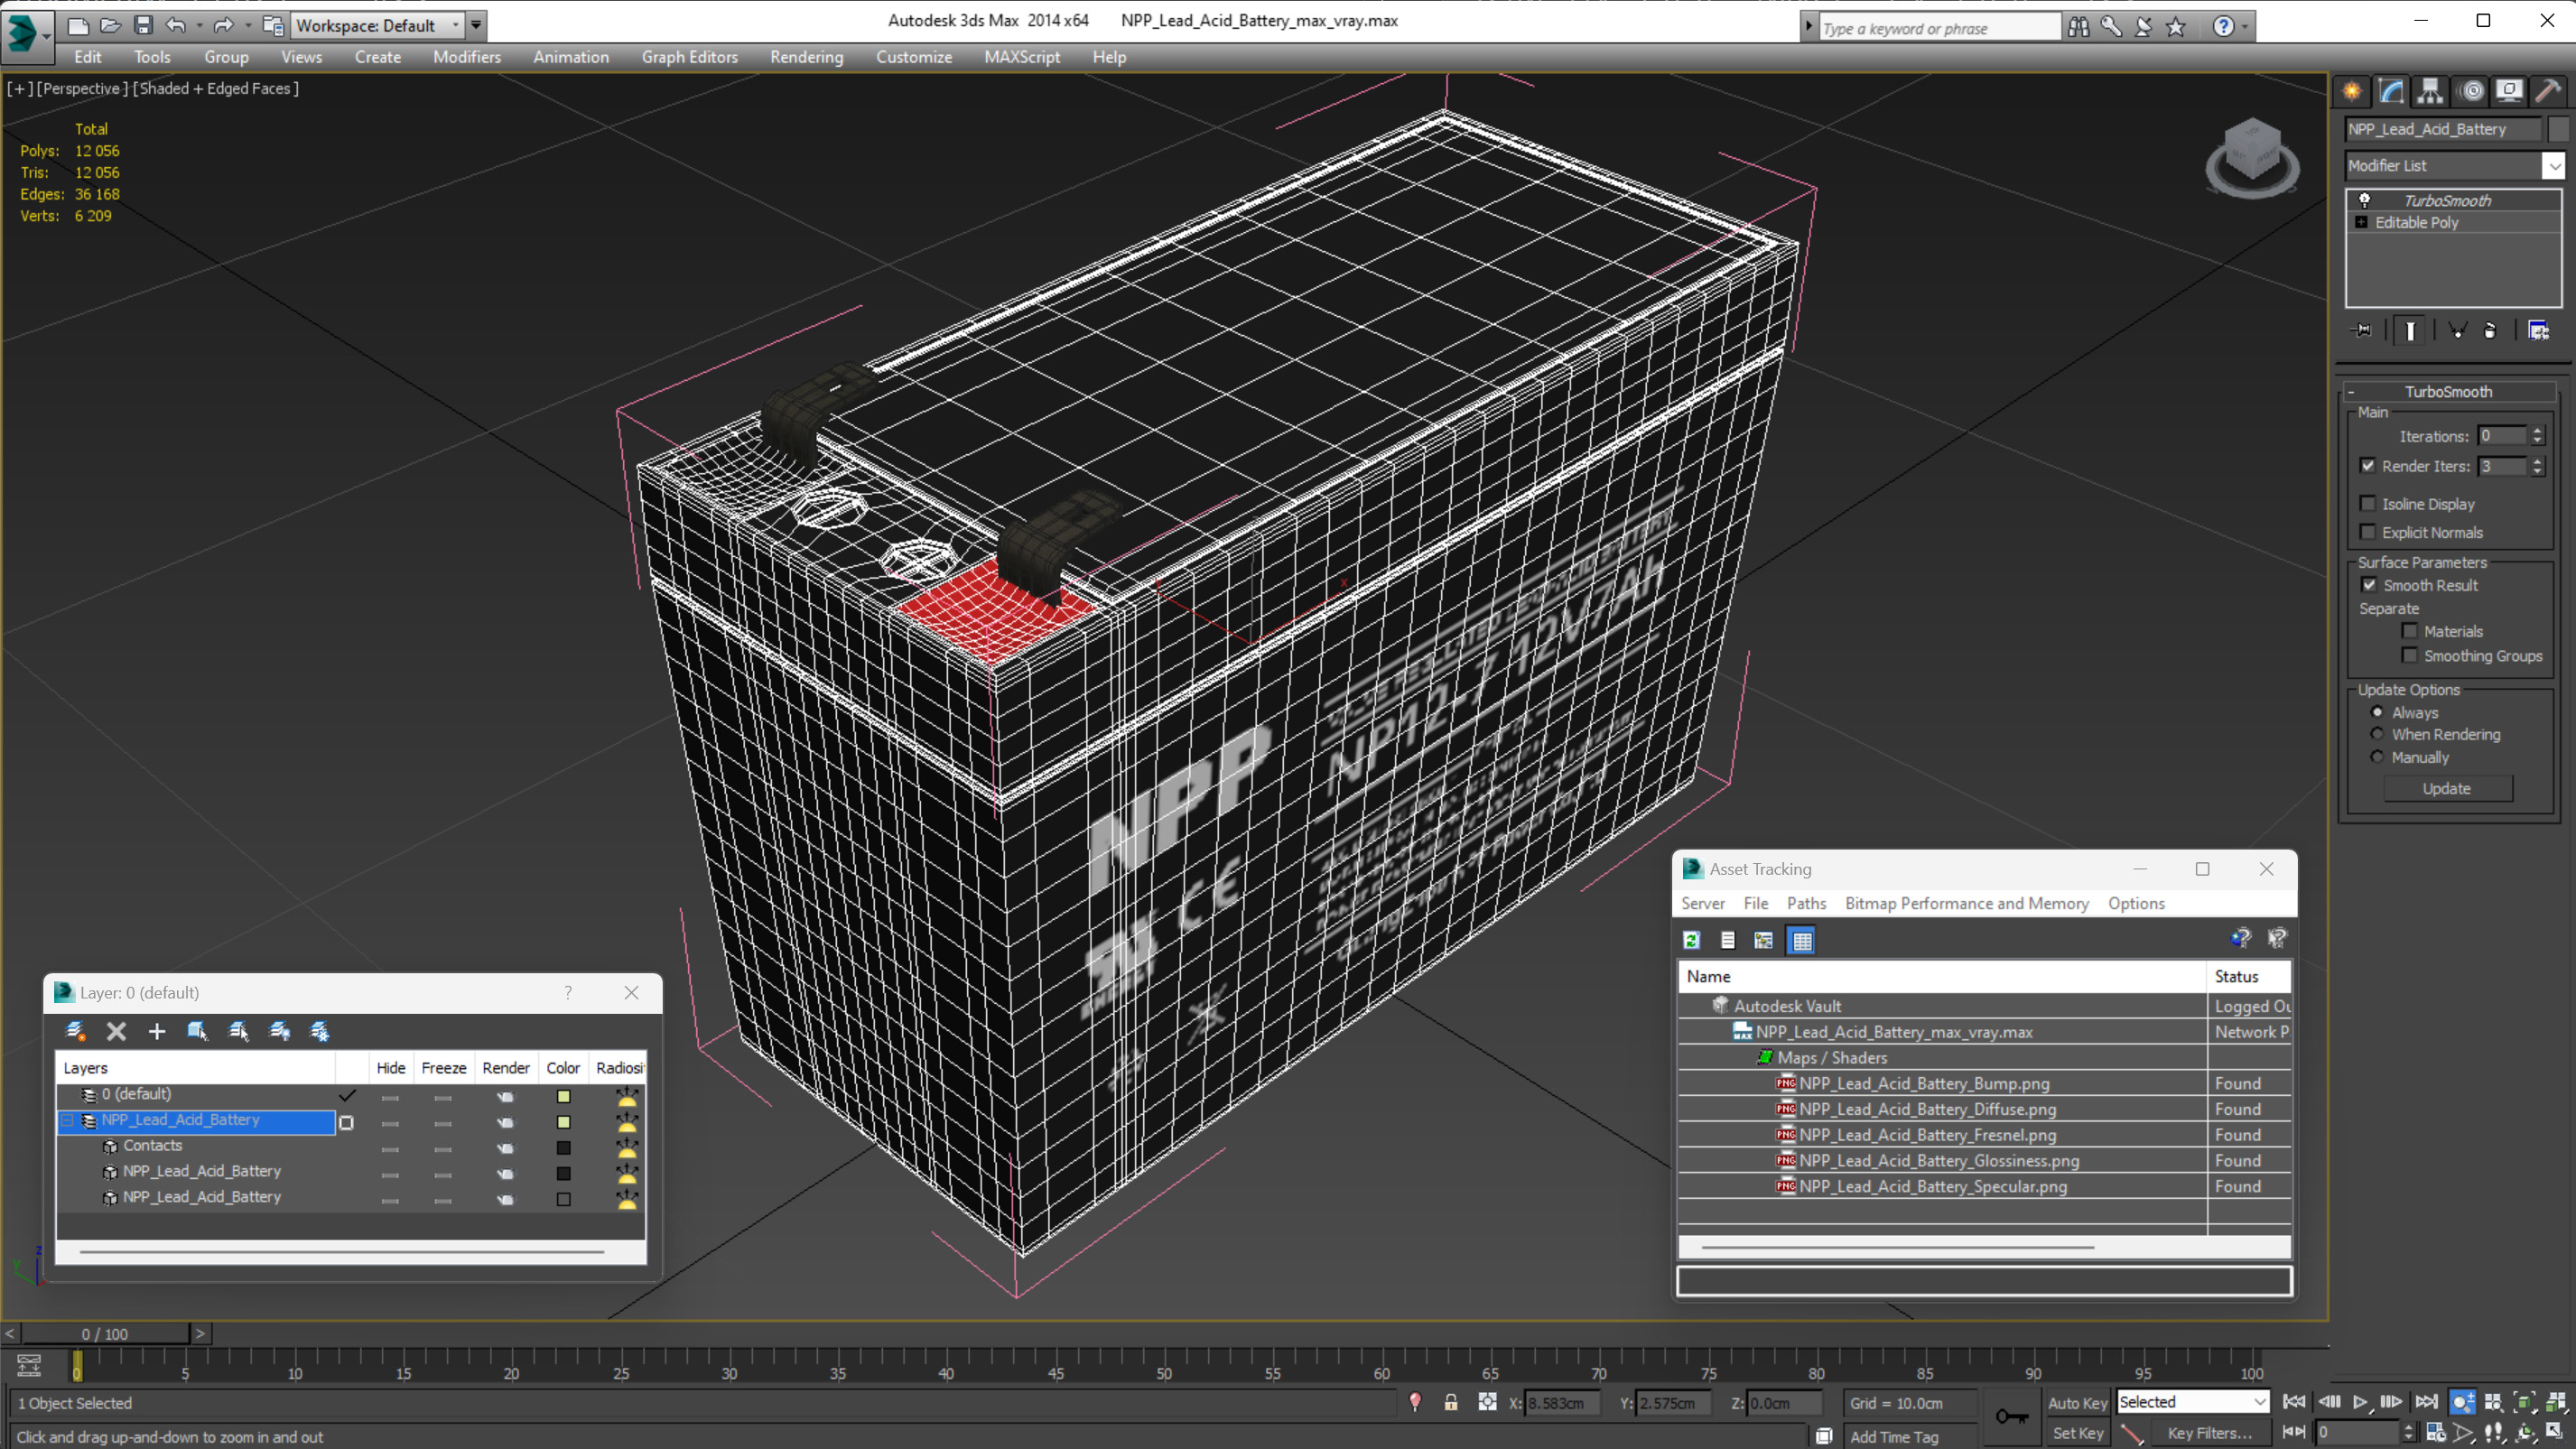Open the Hierarchy command panel tab
Viewport: 2576px width, 1449px height.
point(2429,92)
